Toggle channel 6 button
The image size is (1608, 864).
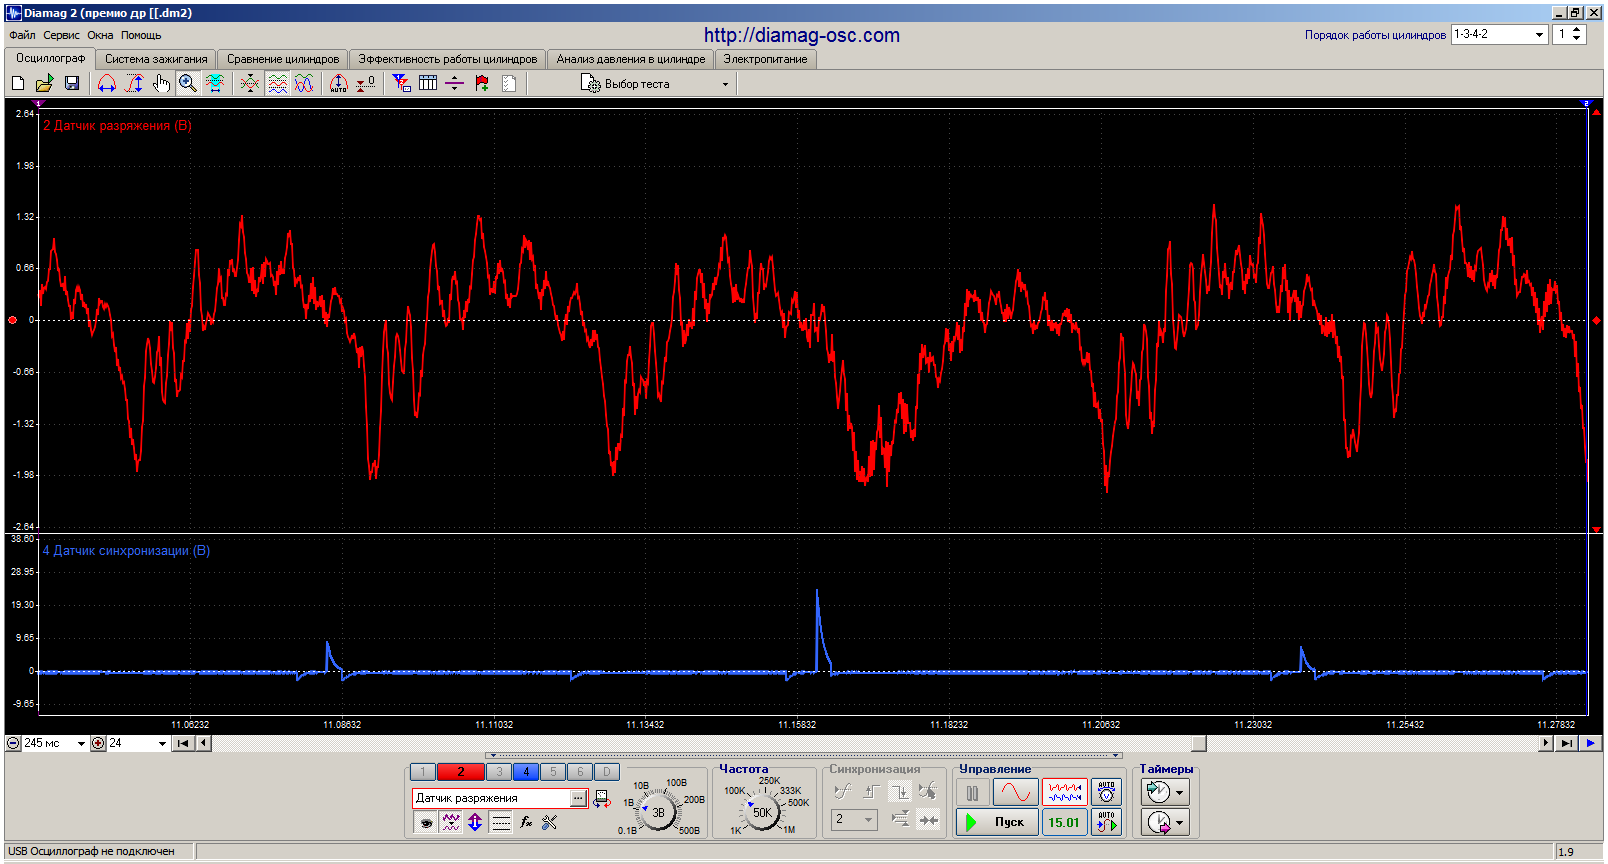click(580, 772)
